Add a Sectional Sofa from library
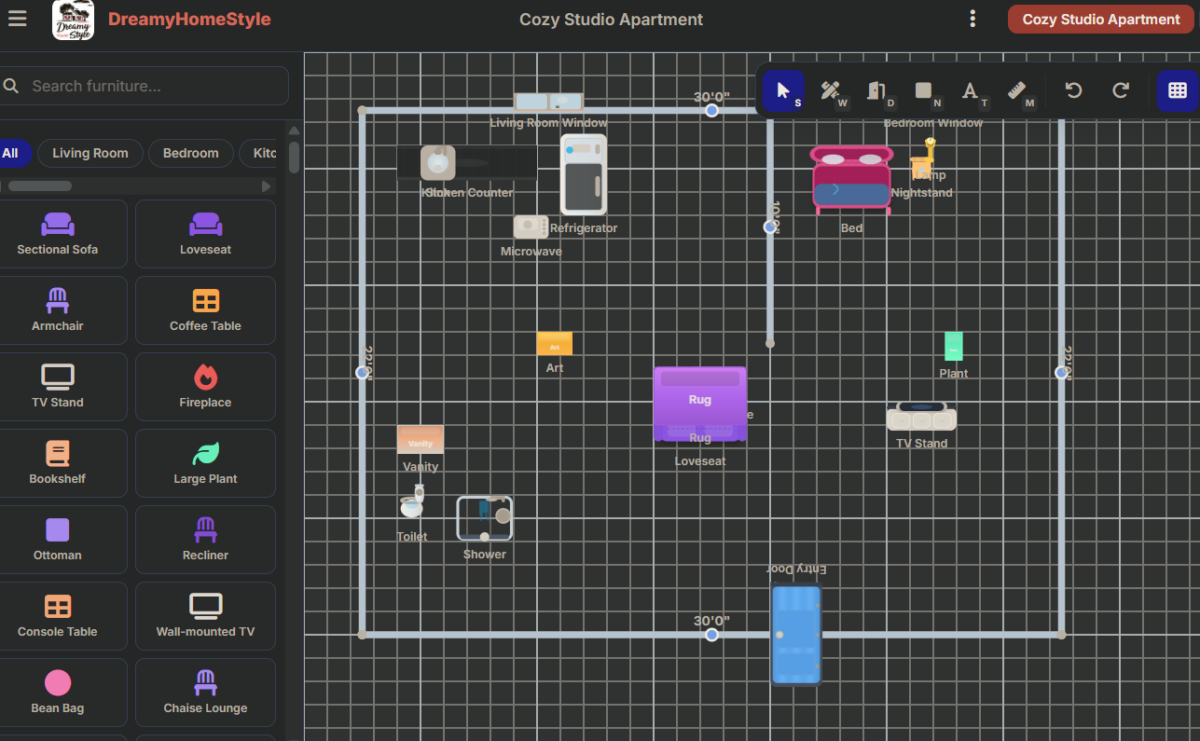 pyautogui.click(x=58, y=234)
